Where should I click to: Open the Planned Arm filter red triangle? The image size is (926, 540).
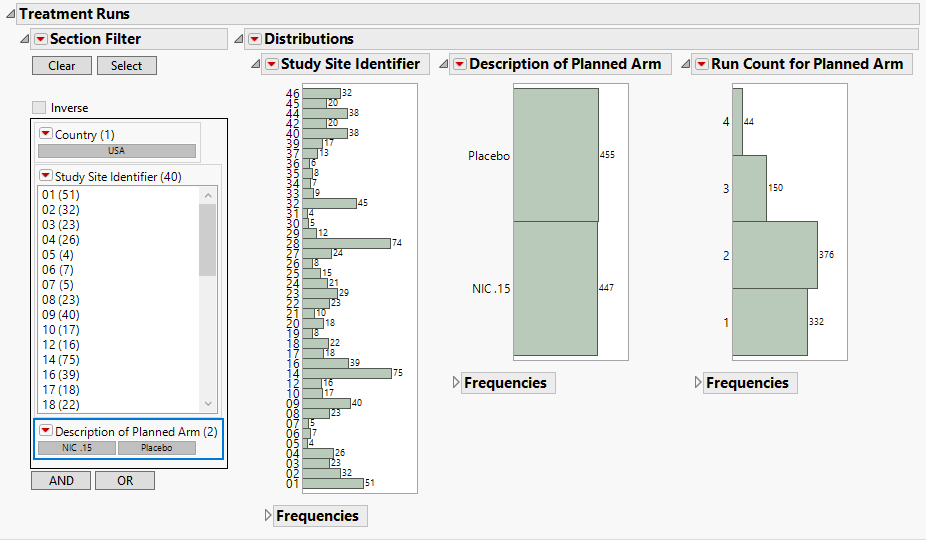click(45, 431)
